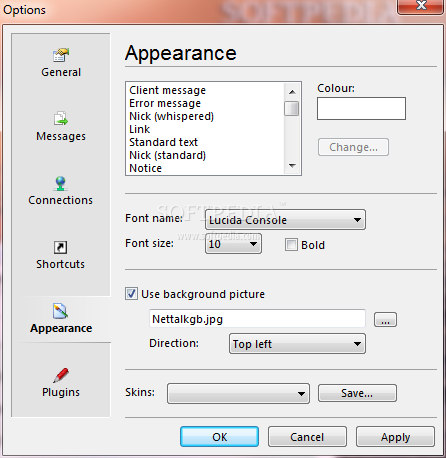Select the Connections globe icon
The image size is (446, 458).
click(61, 183)
